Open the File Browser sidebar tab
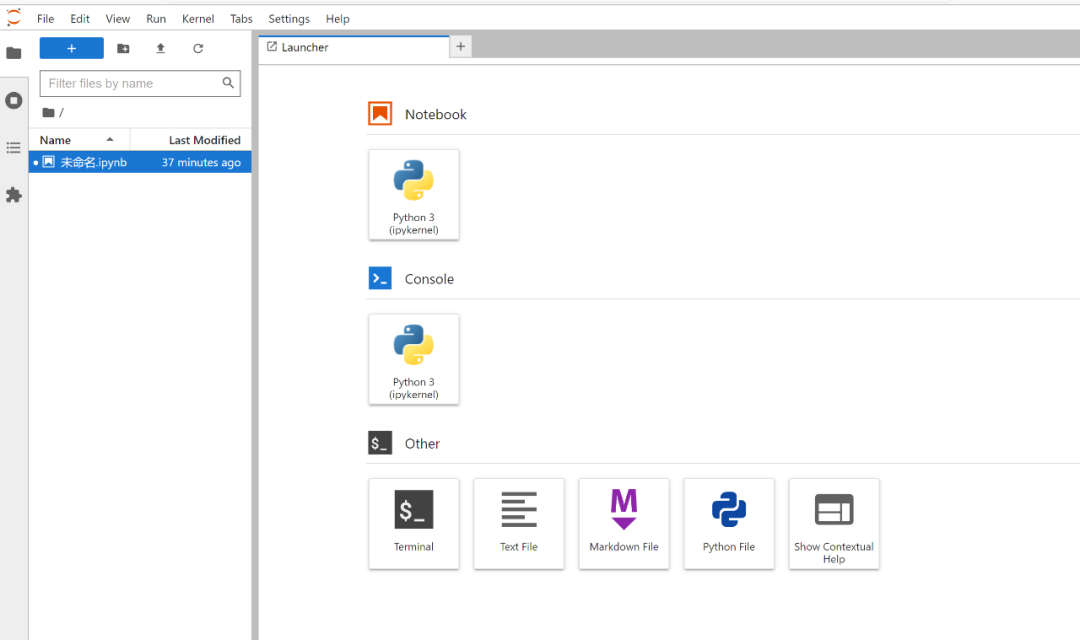 pos(14,53)
